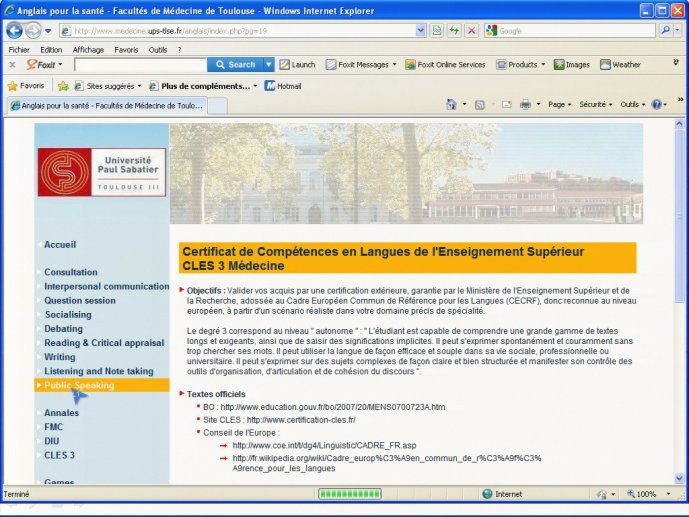This screenshot has height=517, width=689.
Task: Click the Home page icon
Action: [451, 104]
